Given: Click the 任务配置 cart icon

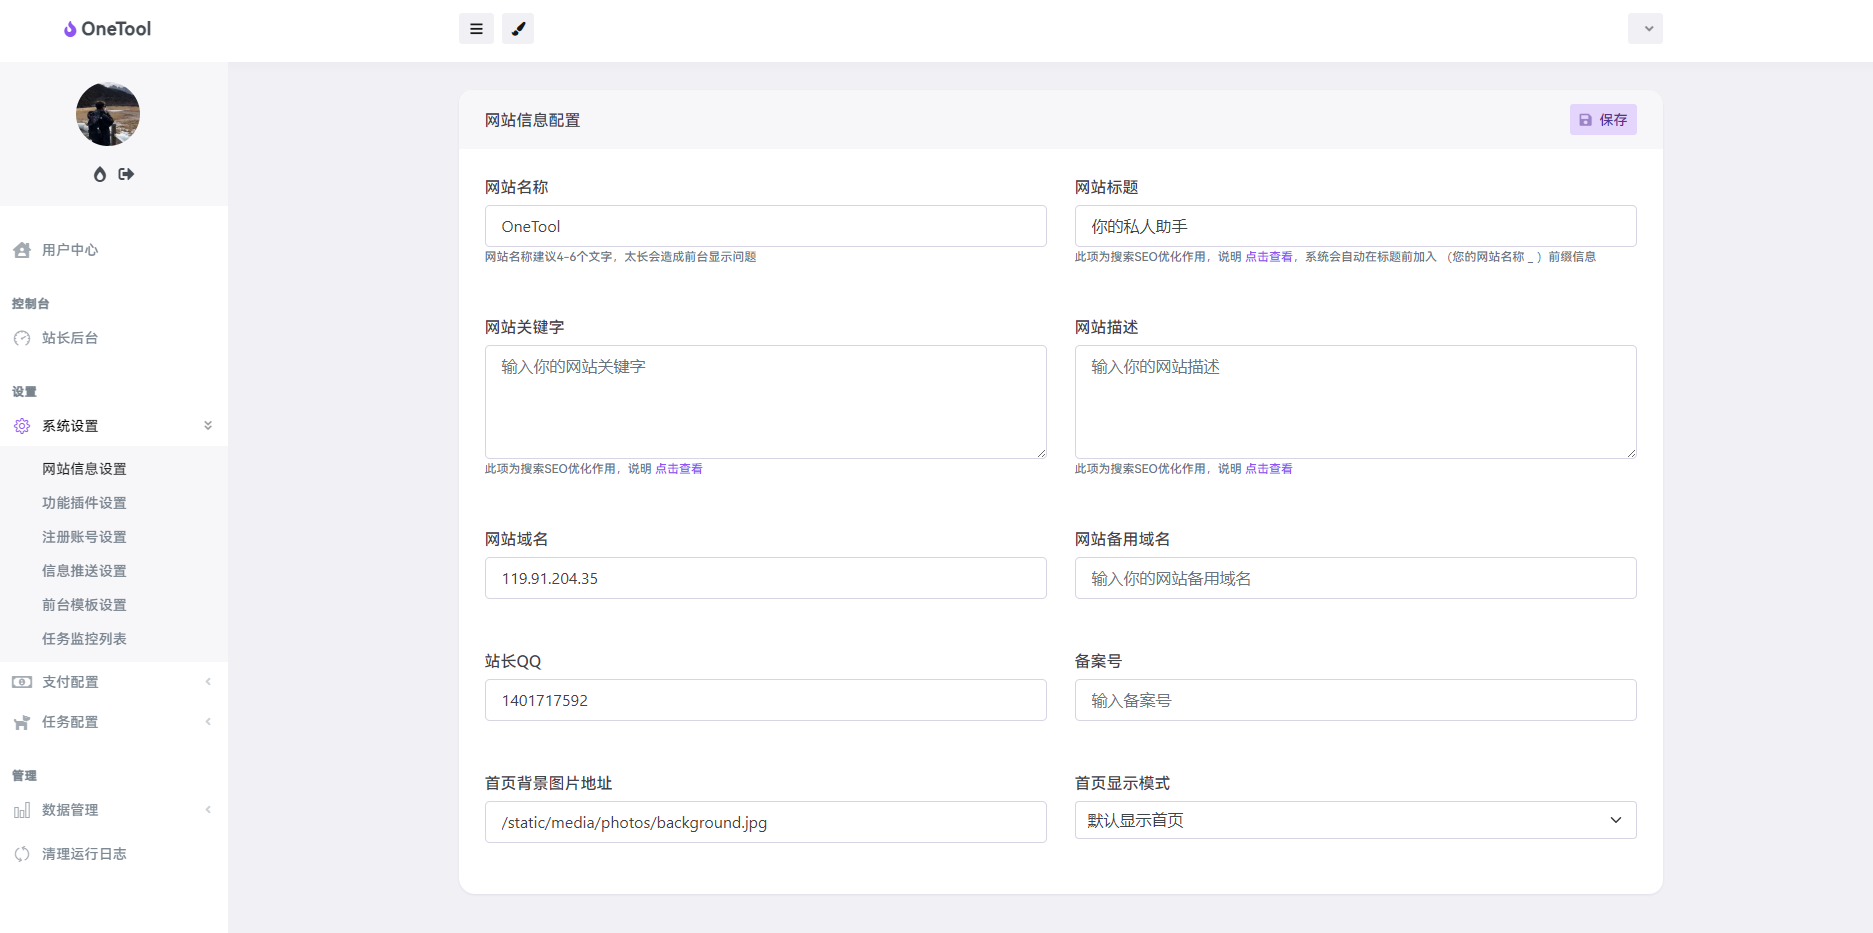Looking at the screenshot, I should pos(22,722).
